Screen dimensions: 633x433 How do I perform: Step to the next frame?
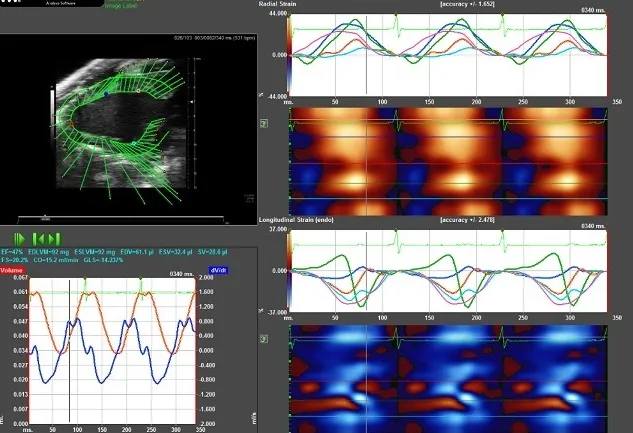(54, 239)
